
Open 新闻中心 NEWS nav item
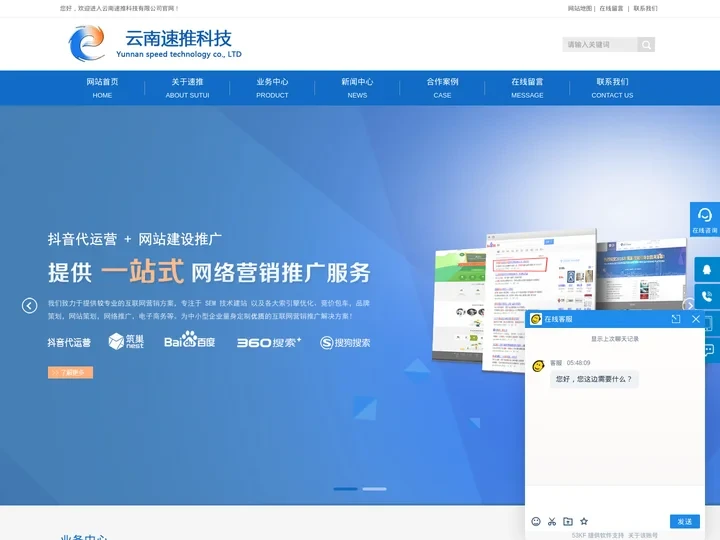(x=357, y=88)
